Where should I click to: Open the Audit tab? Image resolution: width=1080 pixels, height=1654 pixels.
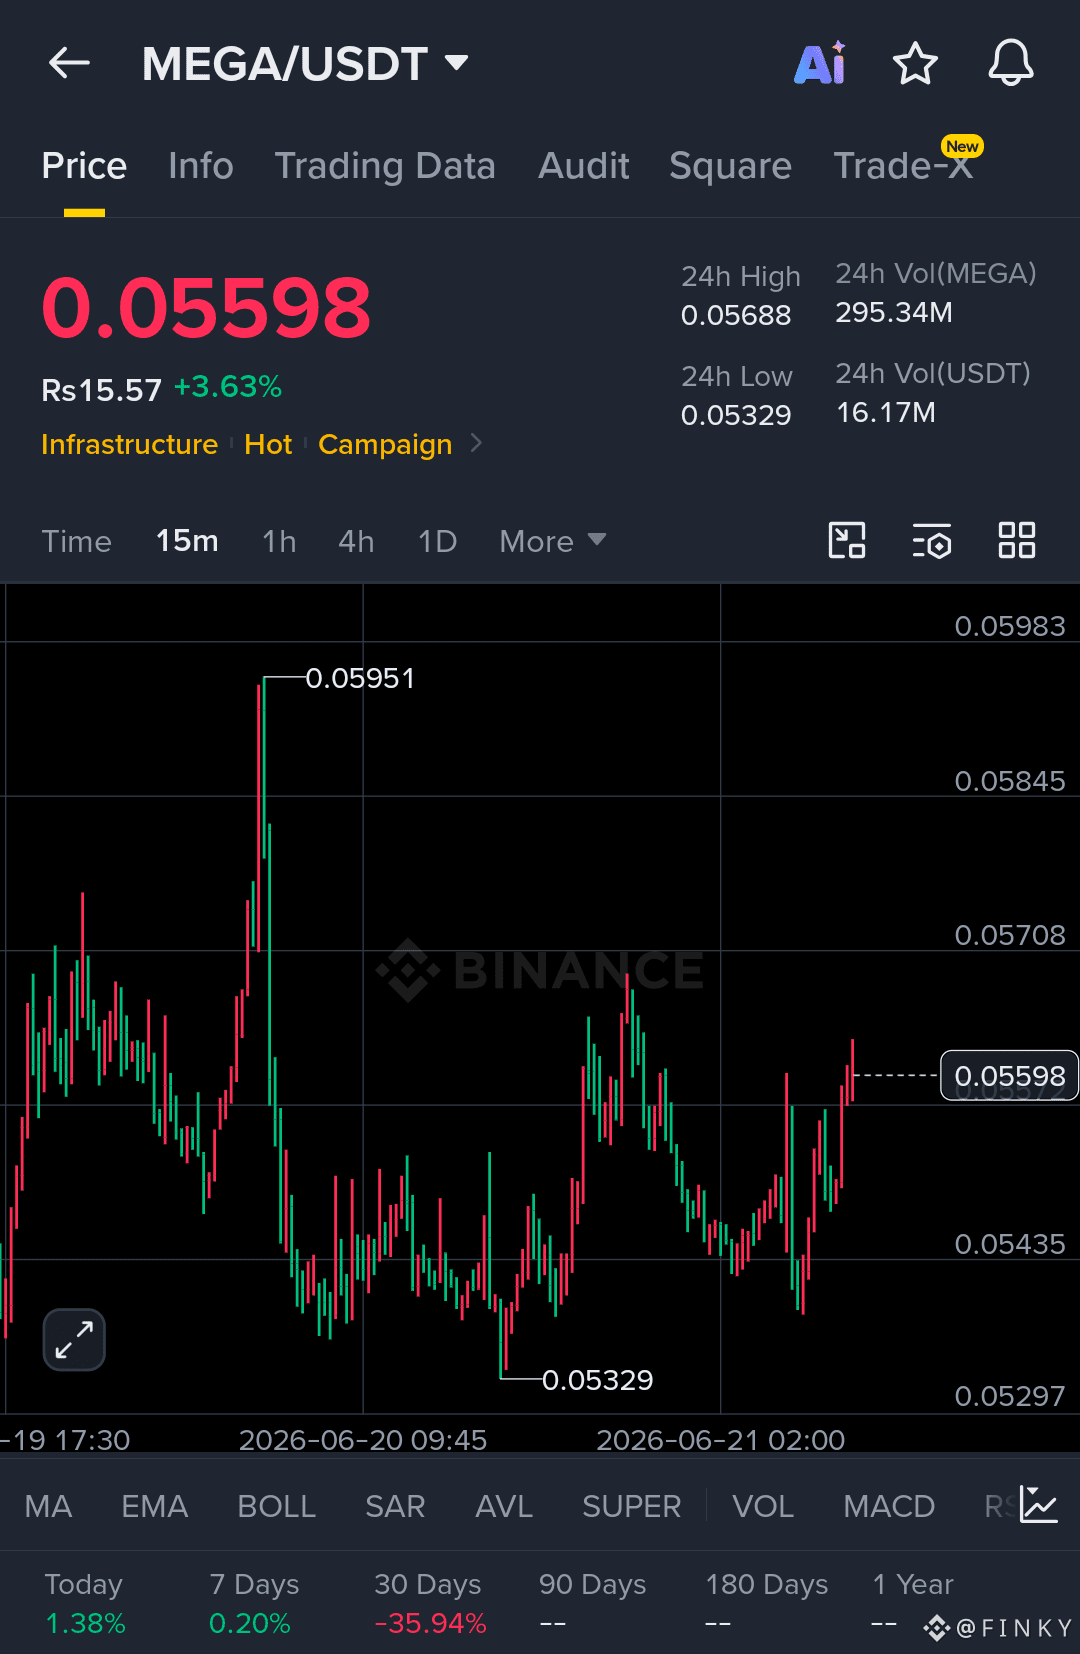(584, 166)
